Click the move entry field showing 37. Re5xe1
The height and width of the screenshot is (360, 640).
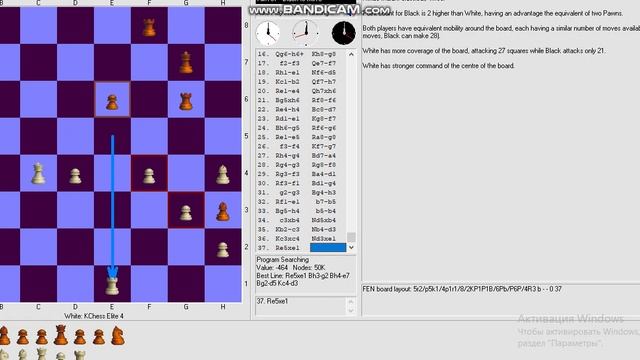301,306
